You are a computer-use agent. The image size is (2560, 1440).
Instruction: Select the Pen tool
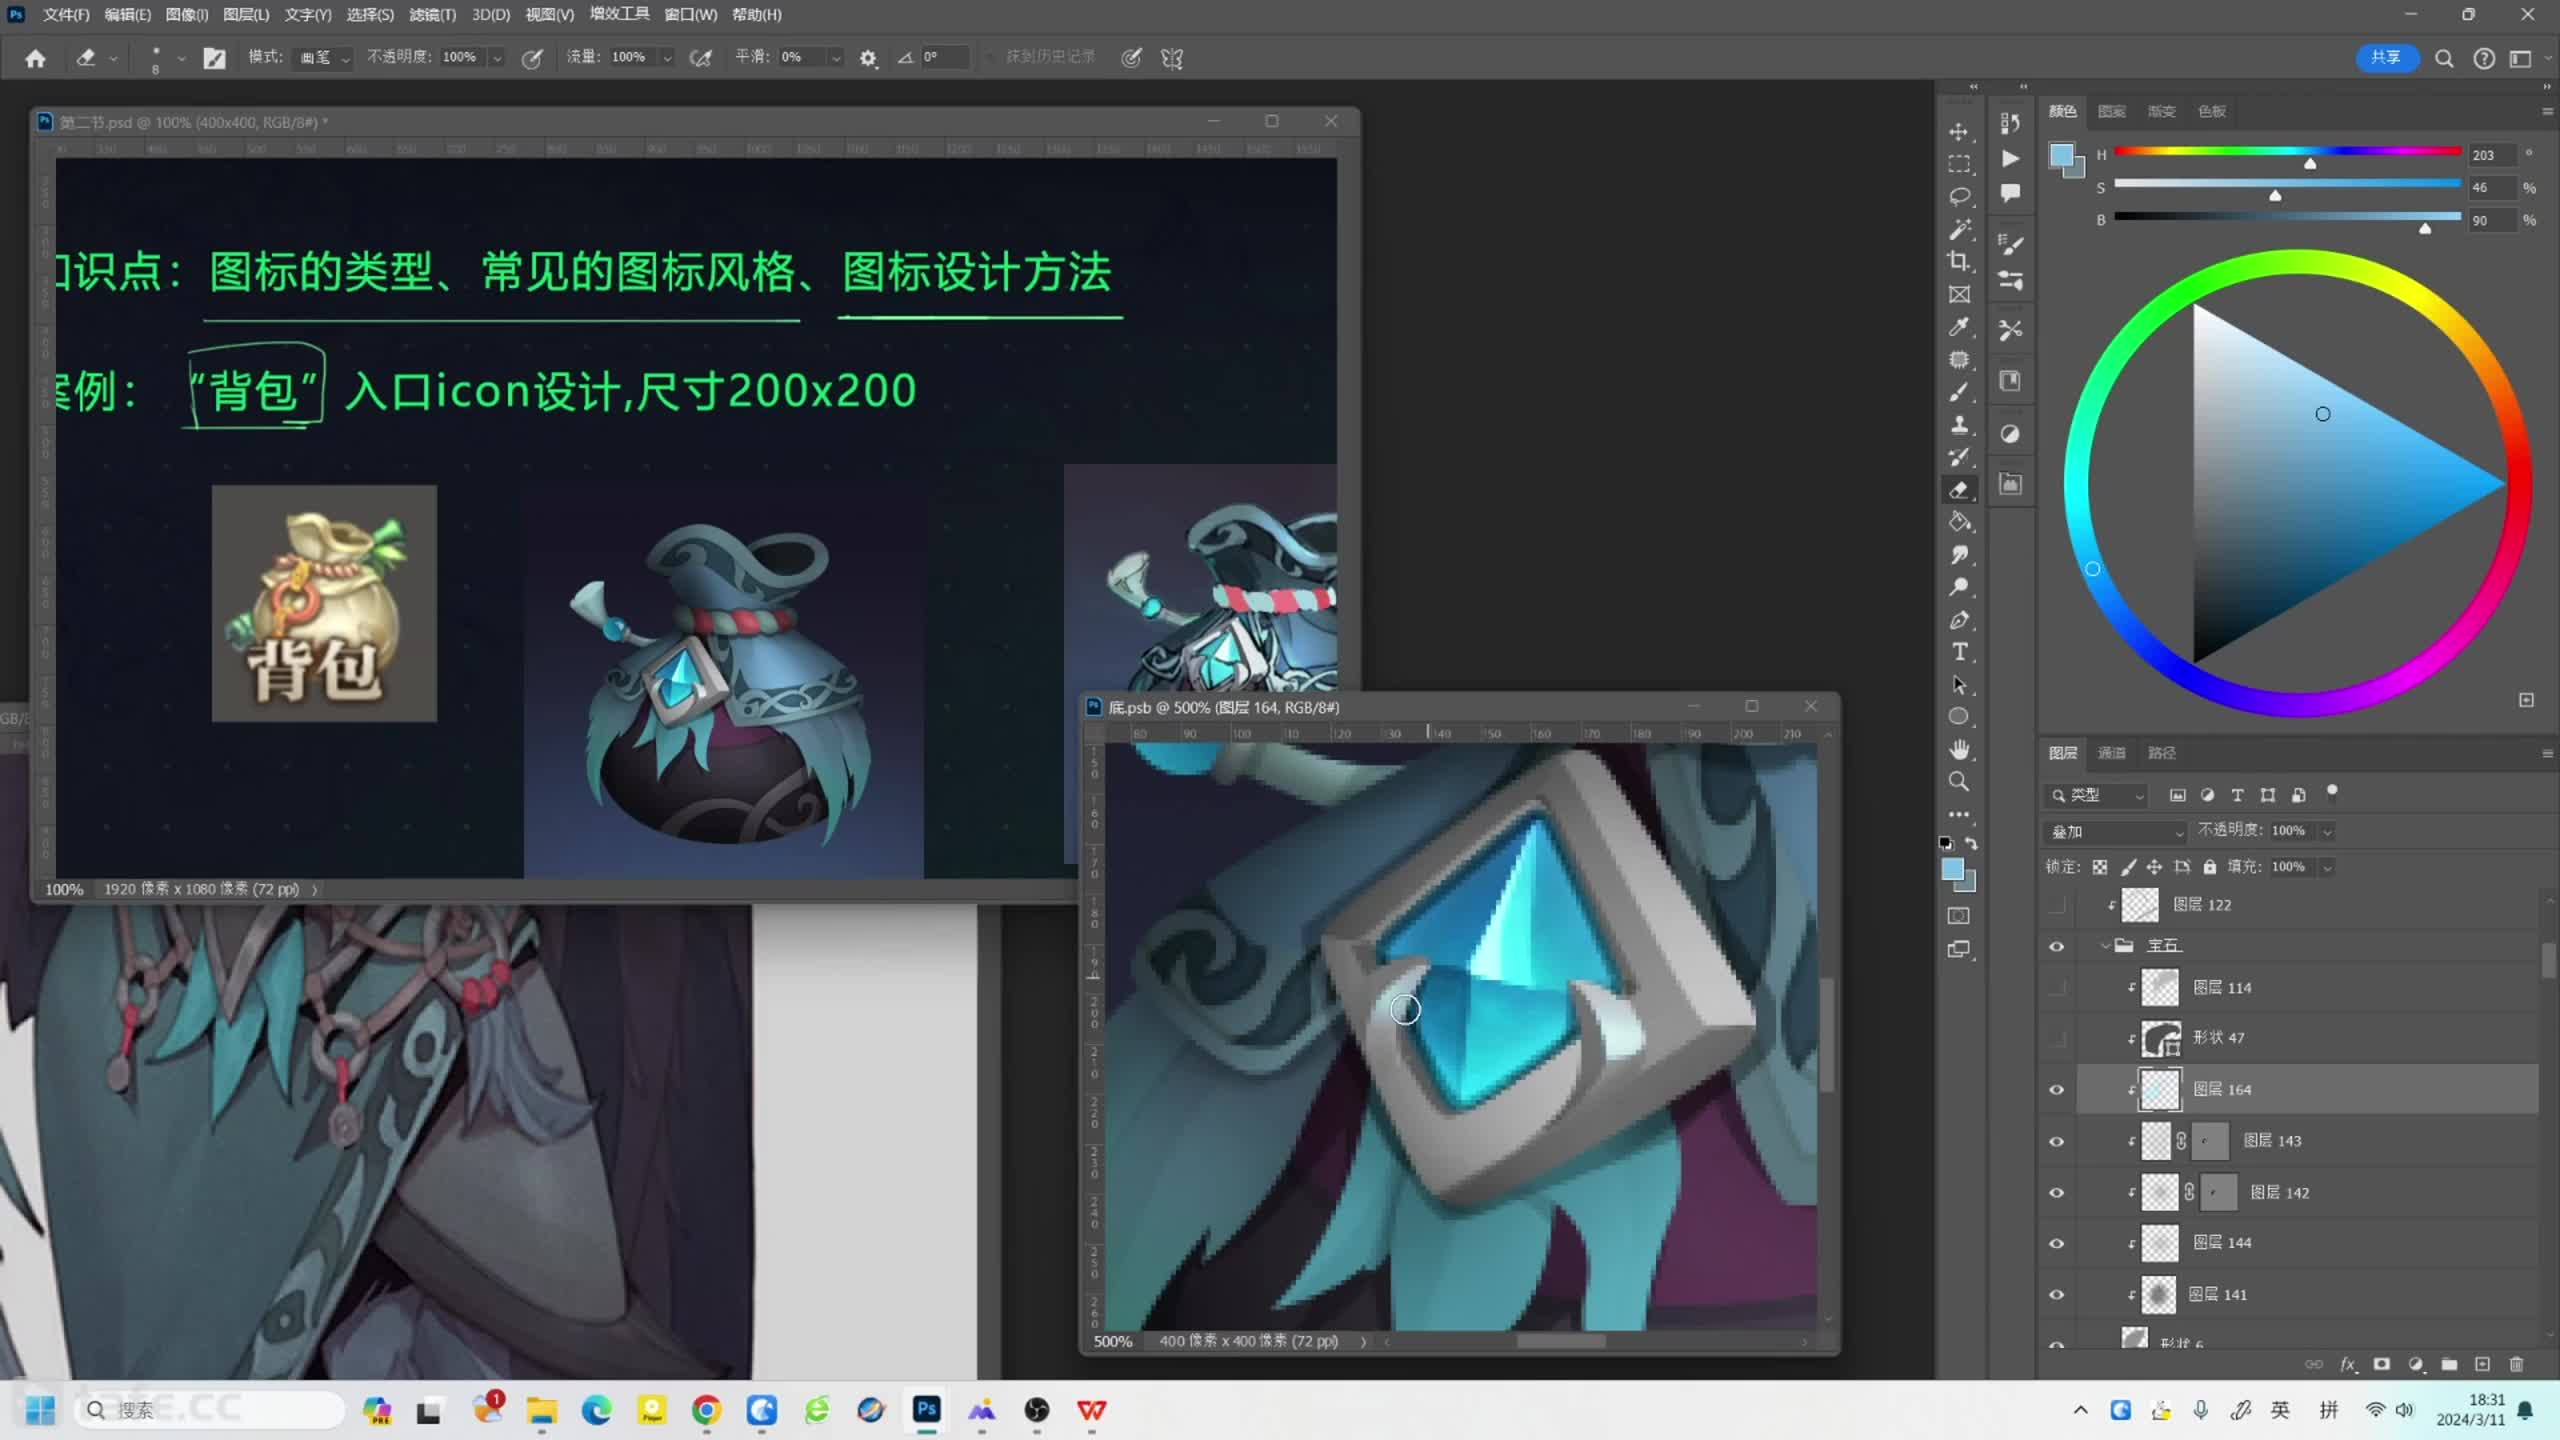tap(1959, 620)
